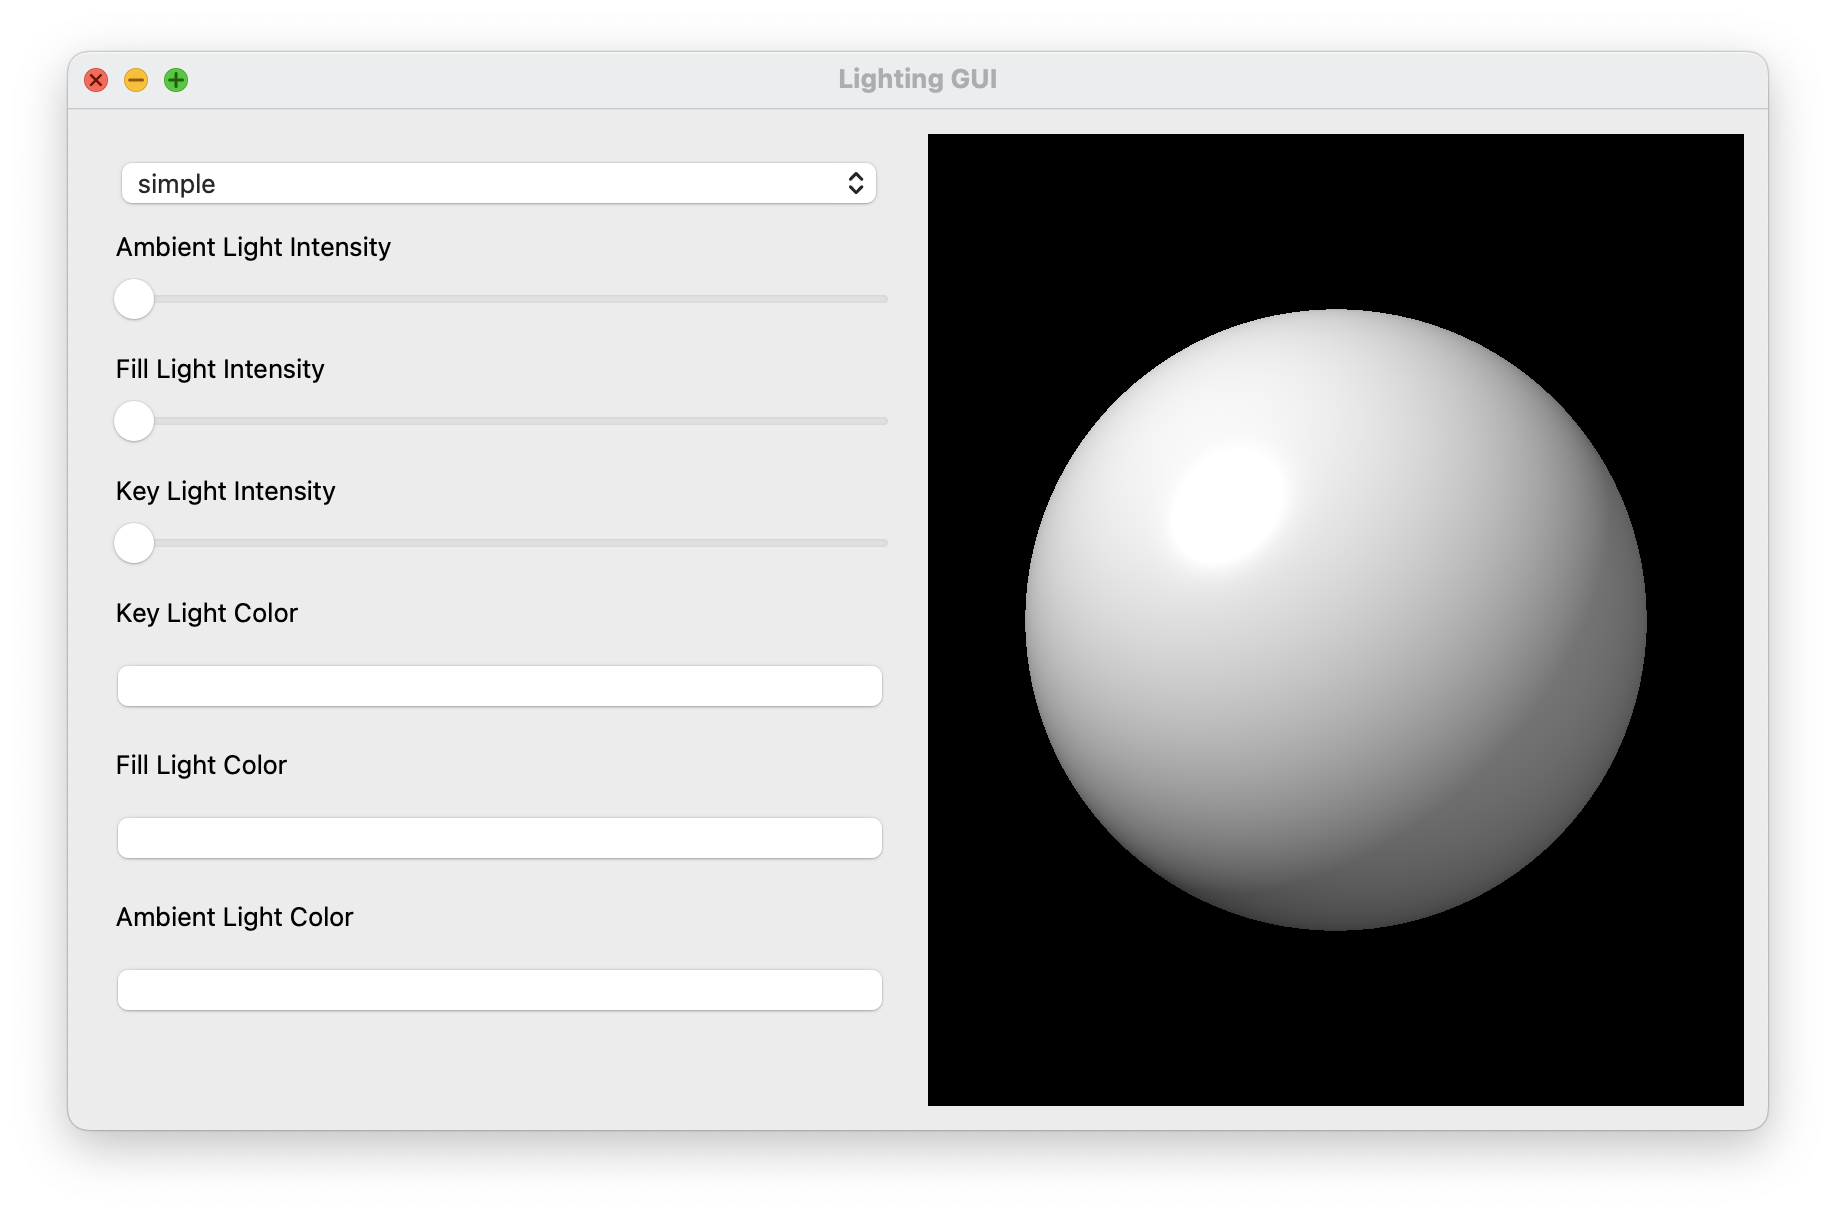Minimize the window using the yellow button
The width and height of the screenshot is (1836, 1214).
click(136, 80)
